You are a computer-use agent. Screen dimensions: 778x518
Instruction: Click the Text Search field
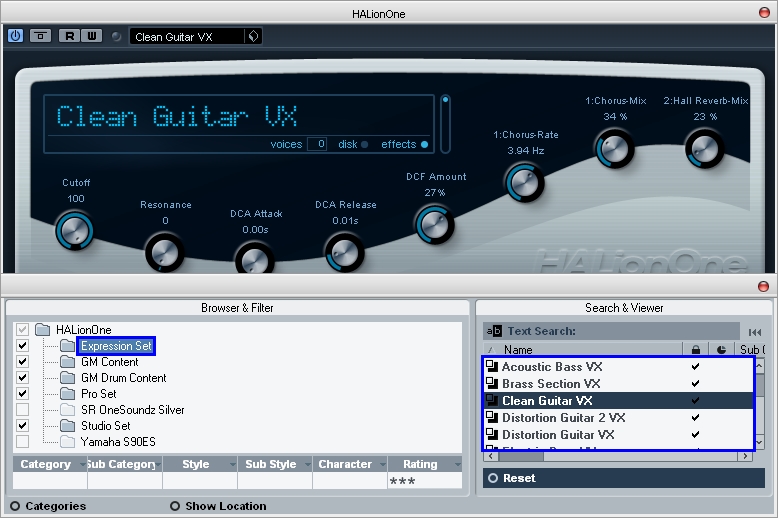pos(611,331)
